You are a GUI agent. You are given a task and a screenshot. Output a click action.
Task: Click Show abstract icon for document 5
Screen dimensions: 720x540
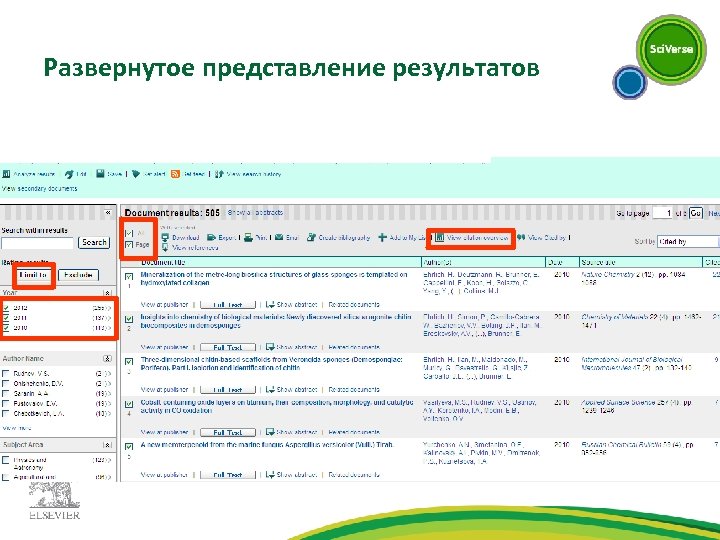pyautogui.click(x=270, y=474)
